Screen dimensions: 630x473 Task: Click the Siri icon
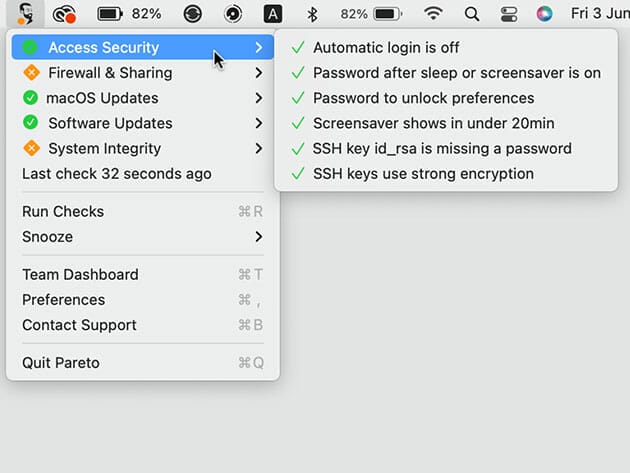click(544, 14)
